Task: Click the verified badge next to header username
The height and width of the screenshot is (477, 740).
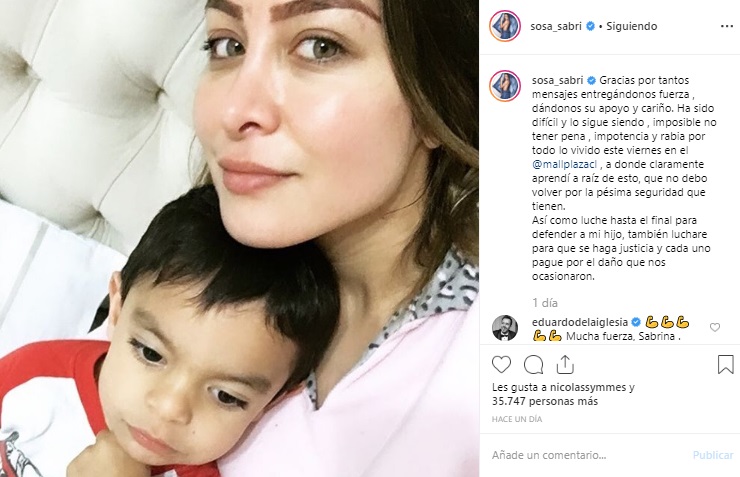Action: [x=590, y=26]
